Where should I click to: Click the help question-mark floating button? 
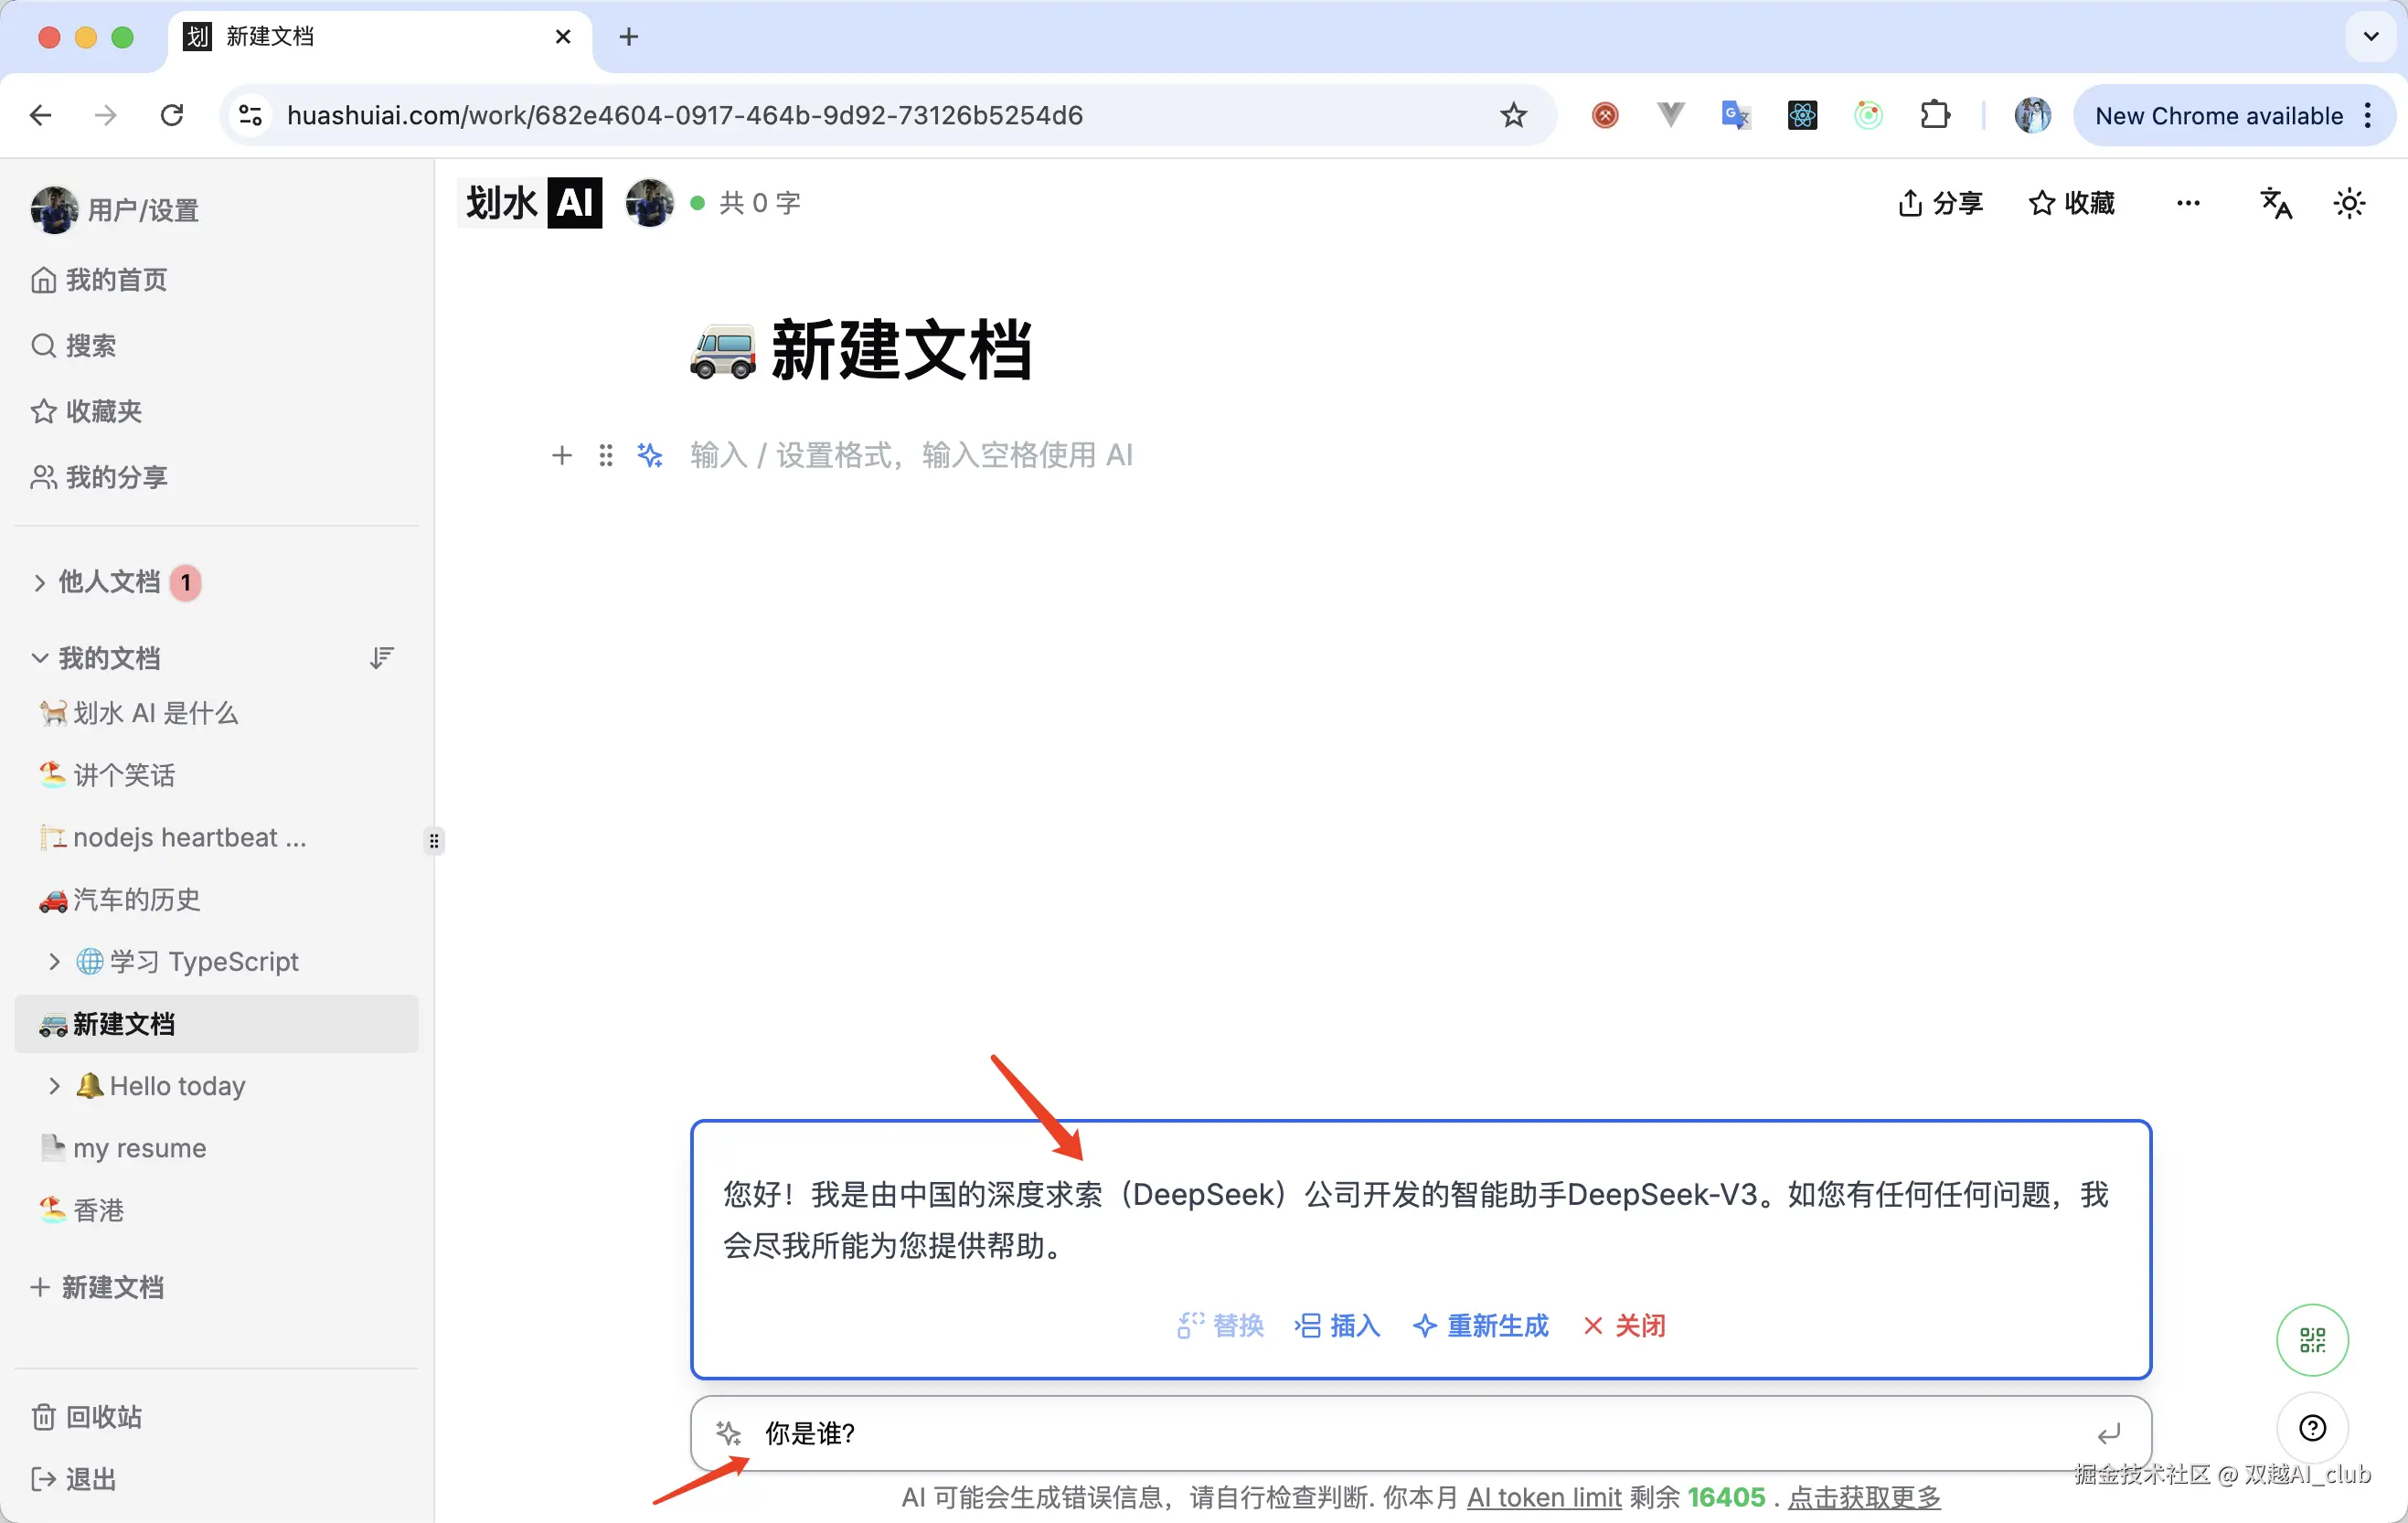[2312, 1428]
